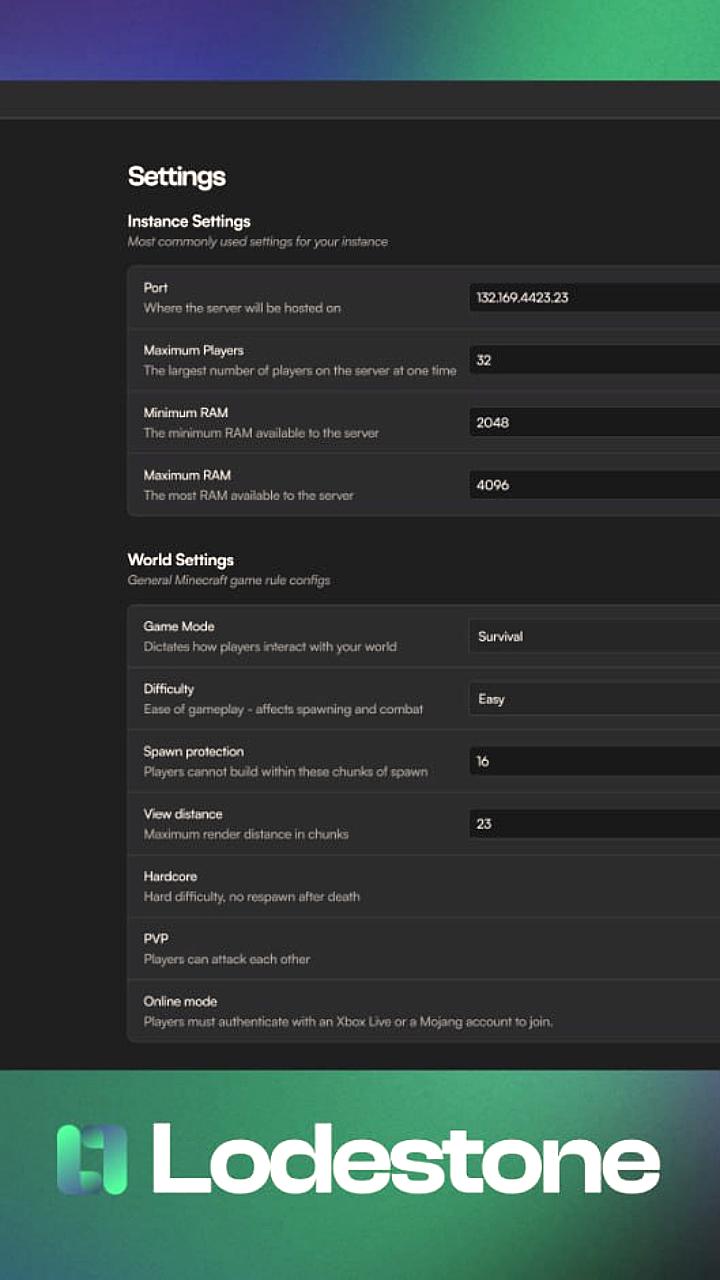This screenshot has height=1280, width=720.
Task: Click the Lodestone logo icon
Action: 92,1159
